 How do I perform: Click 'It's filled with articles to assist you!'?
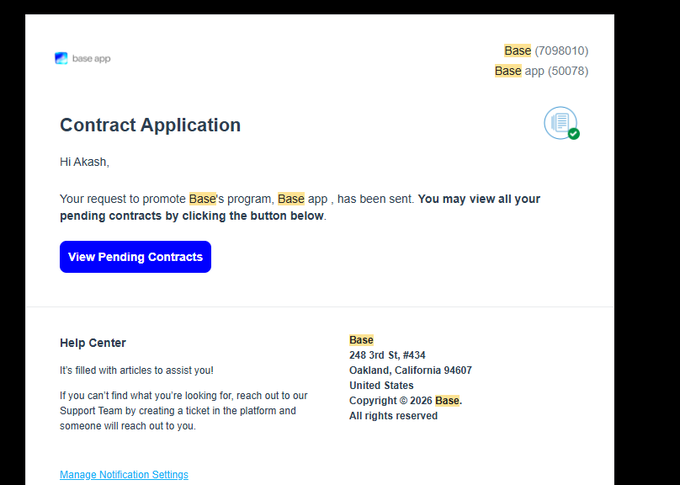point(137,370)
